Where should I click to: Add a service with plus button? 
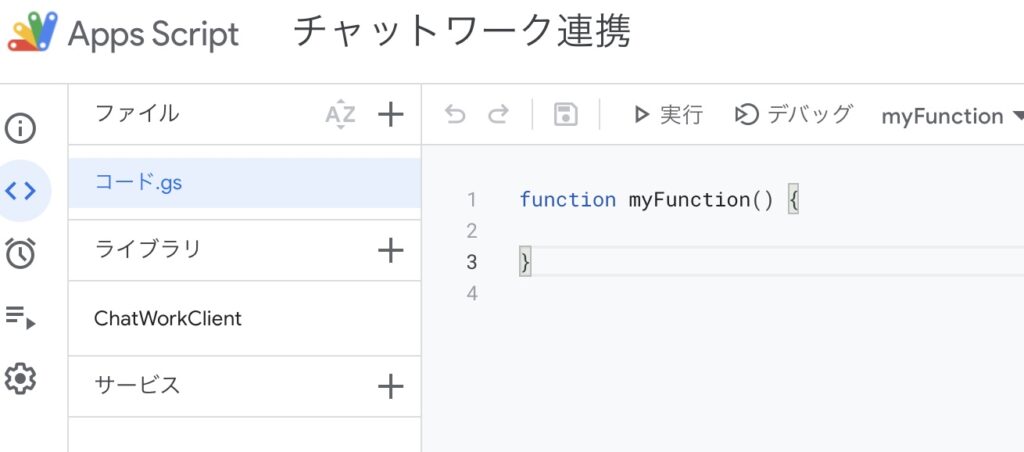click(x=390, y=386)
